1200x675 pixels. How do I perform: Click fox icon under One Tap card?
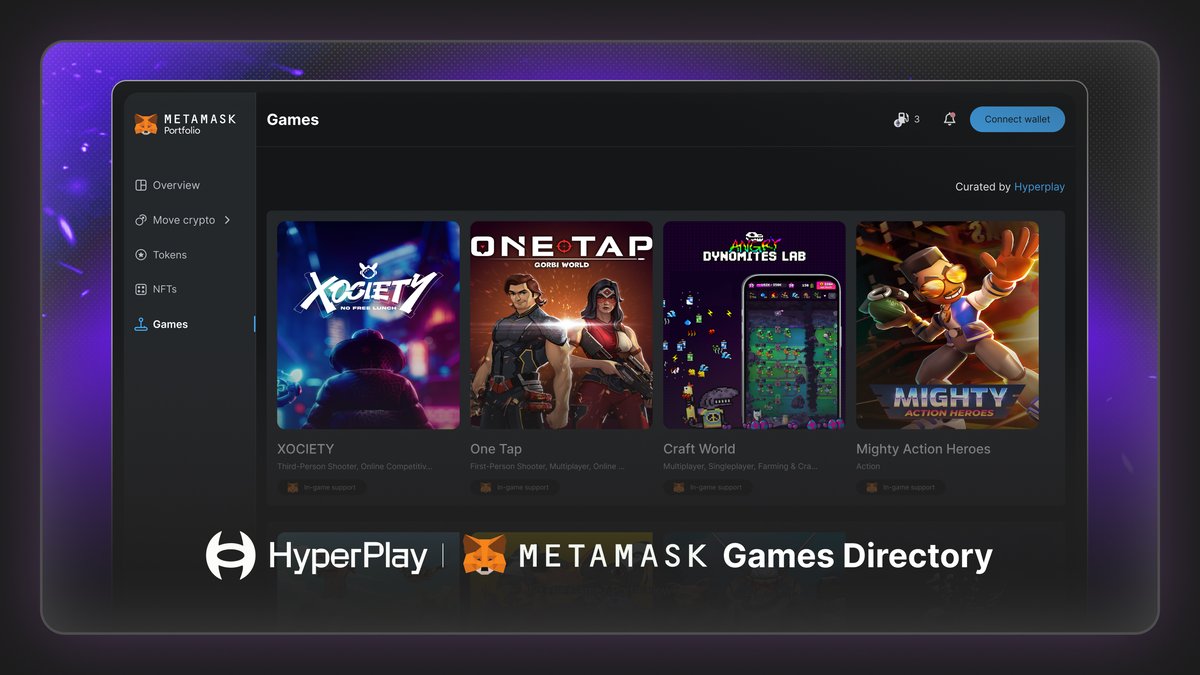[486, 487]
